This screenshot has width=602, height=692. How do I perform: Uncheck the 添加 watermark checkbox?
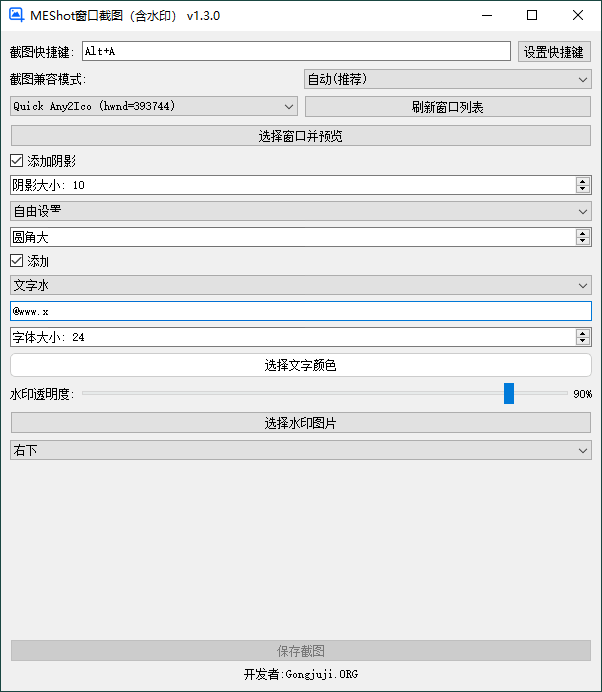coord(17,260)
